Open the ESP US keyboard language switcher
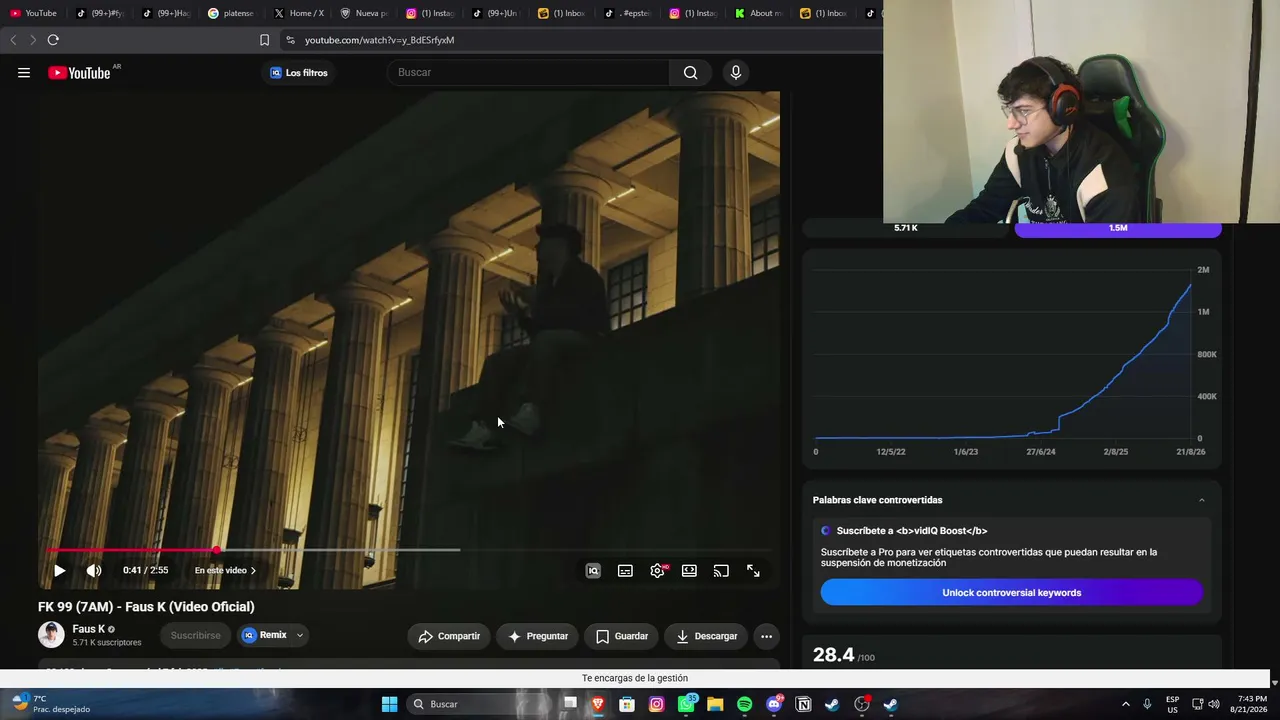 pos(1172,704)
